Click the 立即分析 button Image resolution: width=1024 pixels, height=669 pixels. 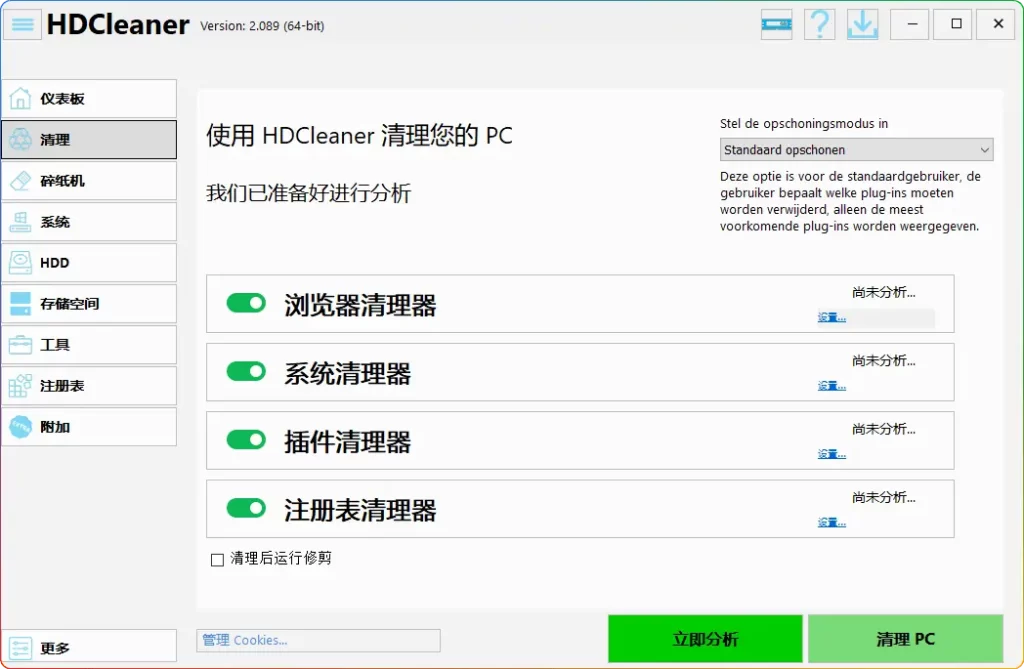[705, 638]
